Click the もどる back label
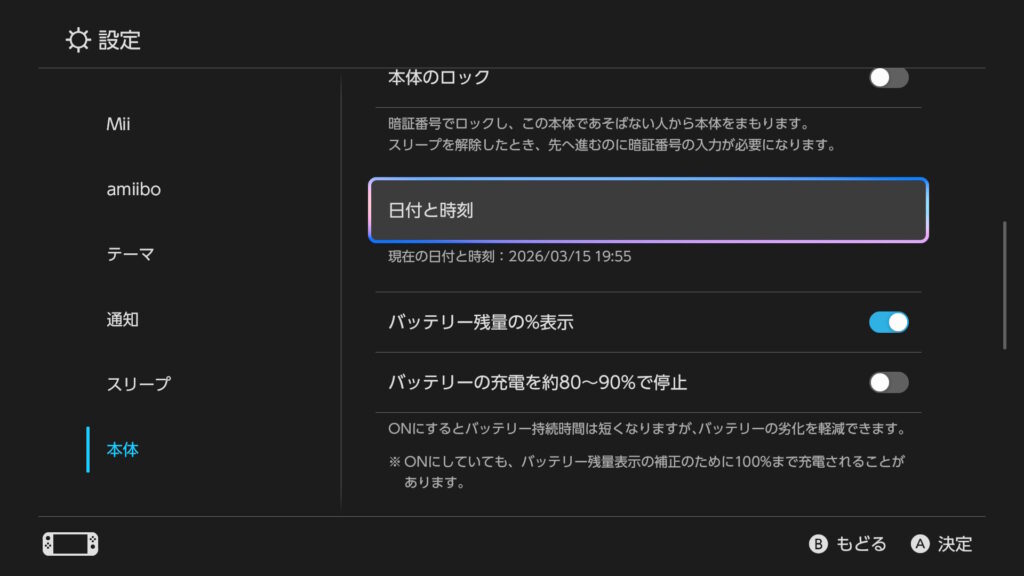The image size is (1024, 576). (860, 544)
